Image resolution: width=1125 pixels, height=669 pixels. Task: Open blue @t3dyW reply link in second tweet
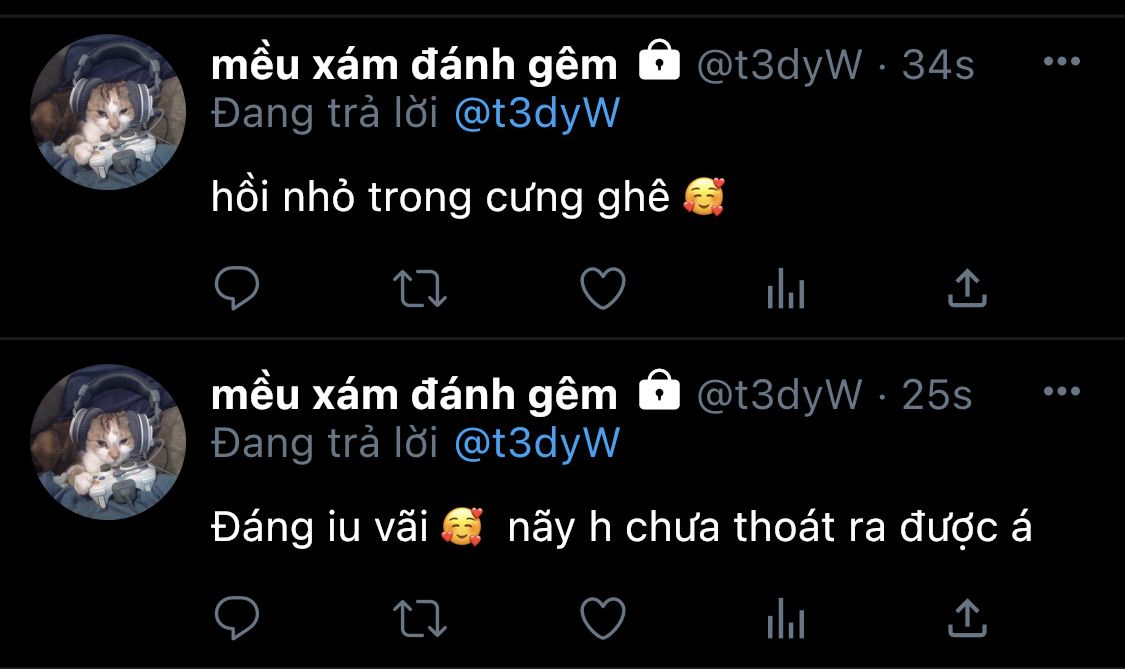pyautogui.click(x=537, y=443)
